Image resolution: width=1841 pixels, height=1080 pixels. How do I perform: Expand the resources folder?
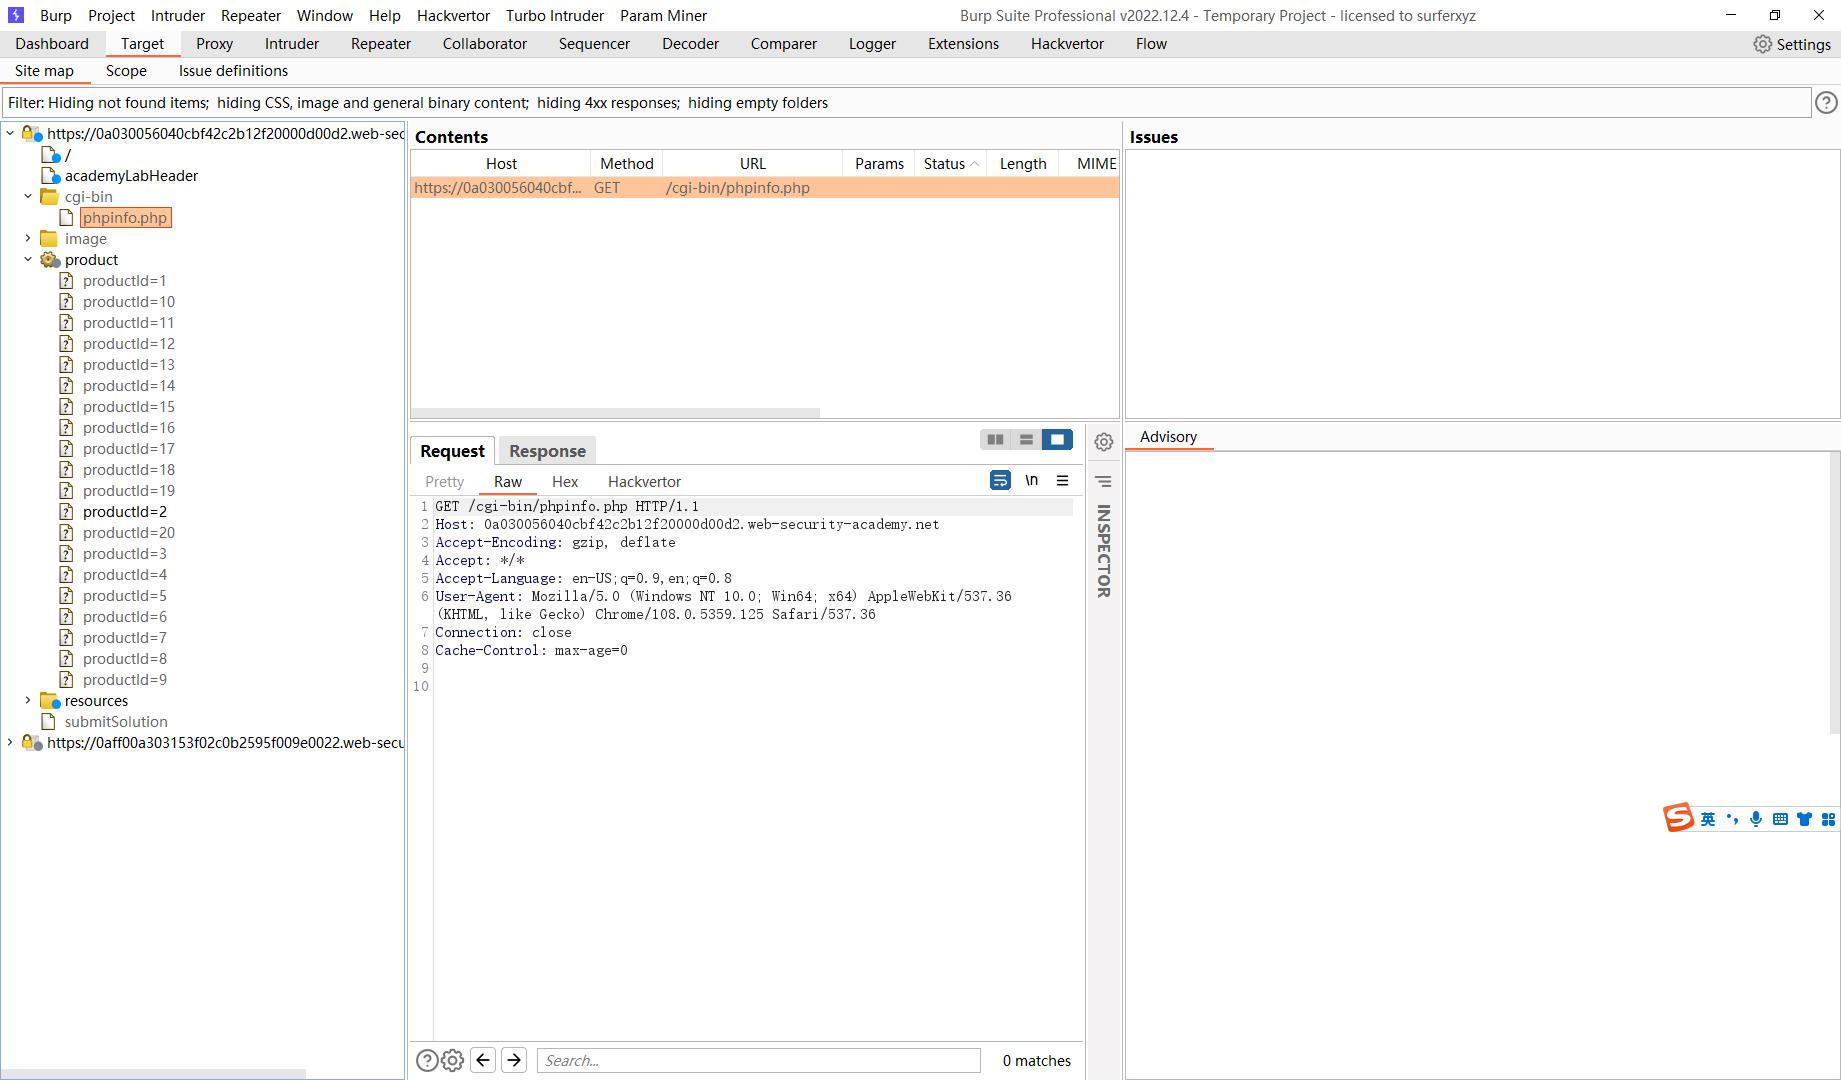coord(28,700)
